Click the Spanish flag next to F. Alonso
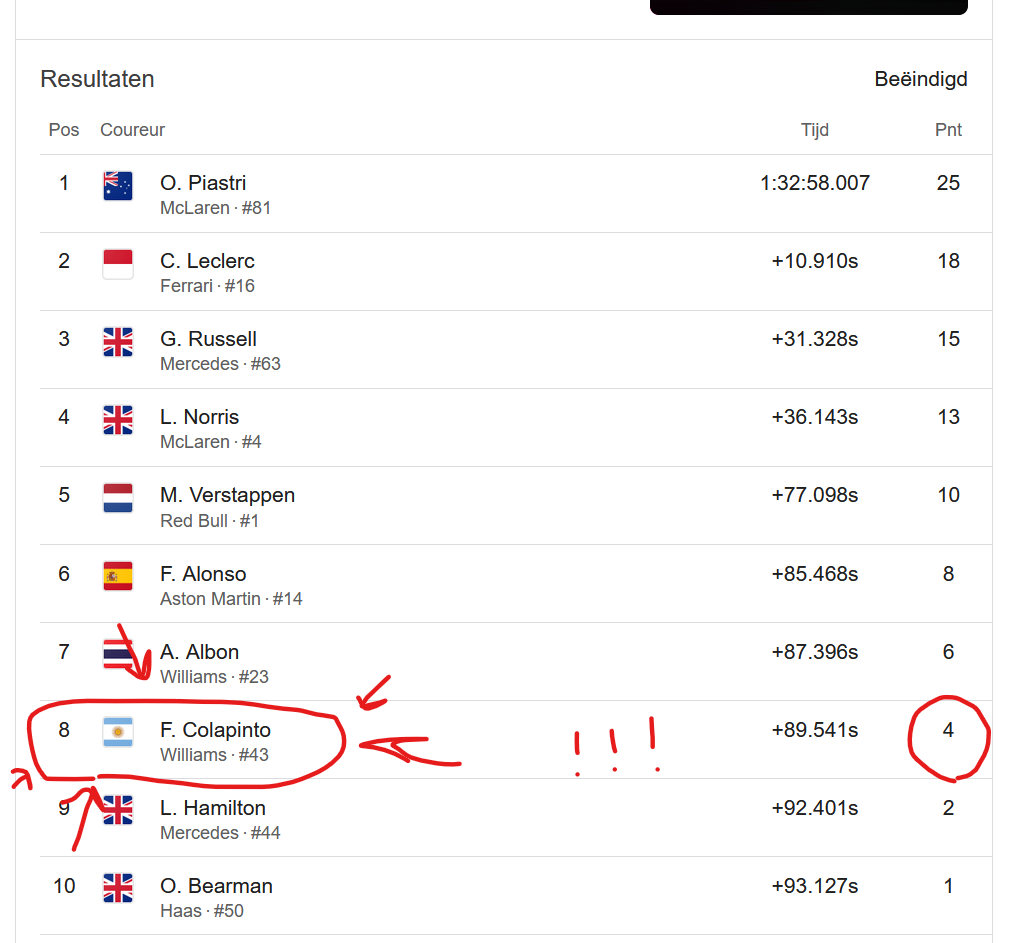 point(118,576)
